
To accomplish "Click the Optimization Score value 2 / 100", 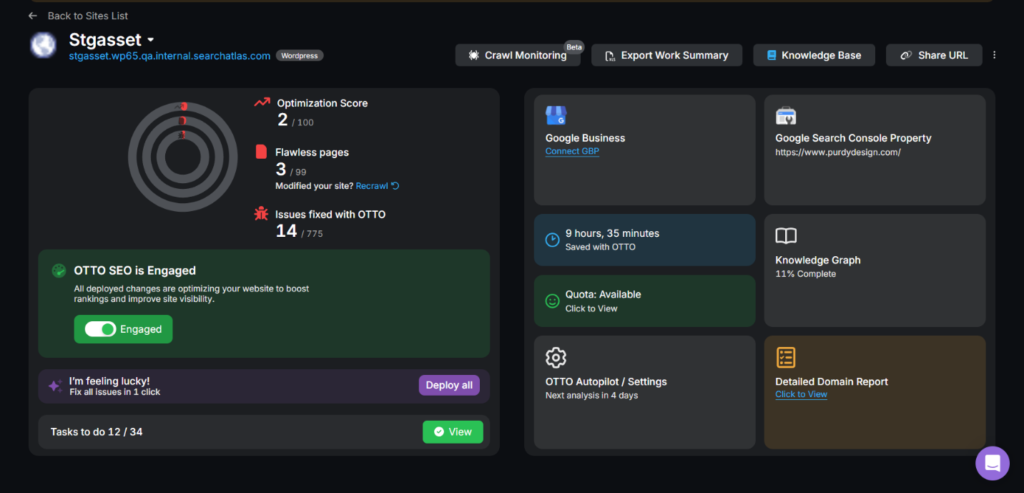I will [x=295, y=120].
